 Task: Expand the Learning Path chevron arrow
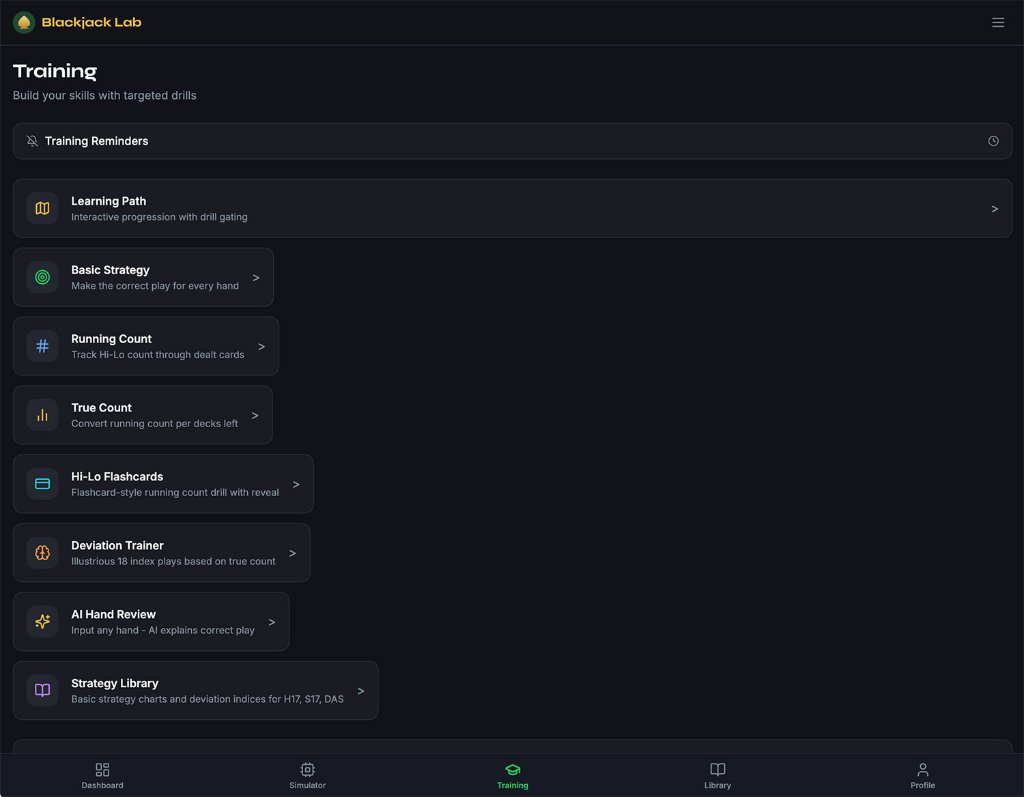pyautogui.click(x=994, y=209)
